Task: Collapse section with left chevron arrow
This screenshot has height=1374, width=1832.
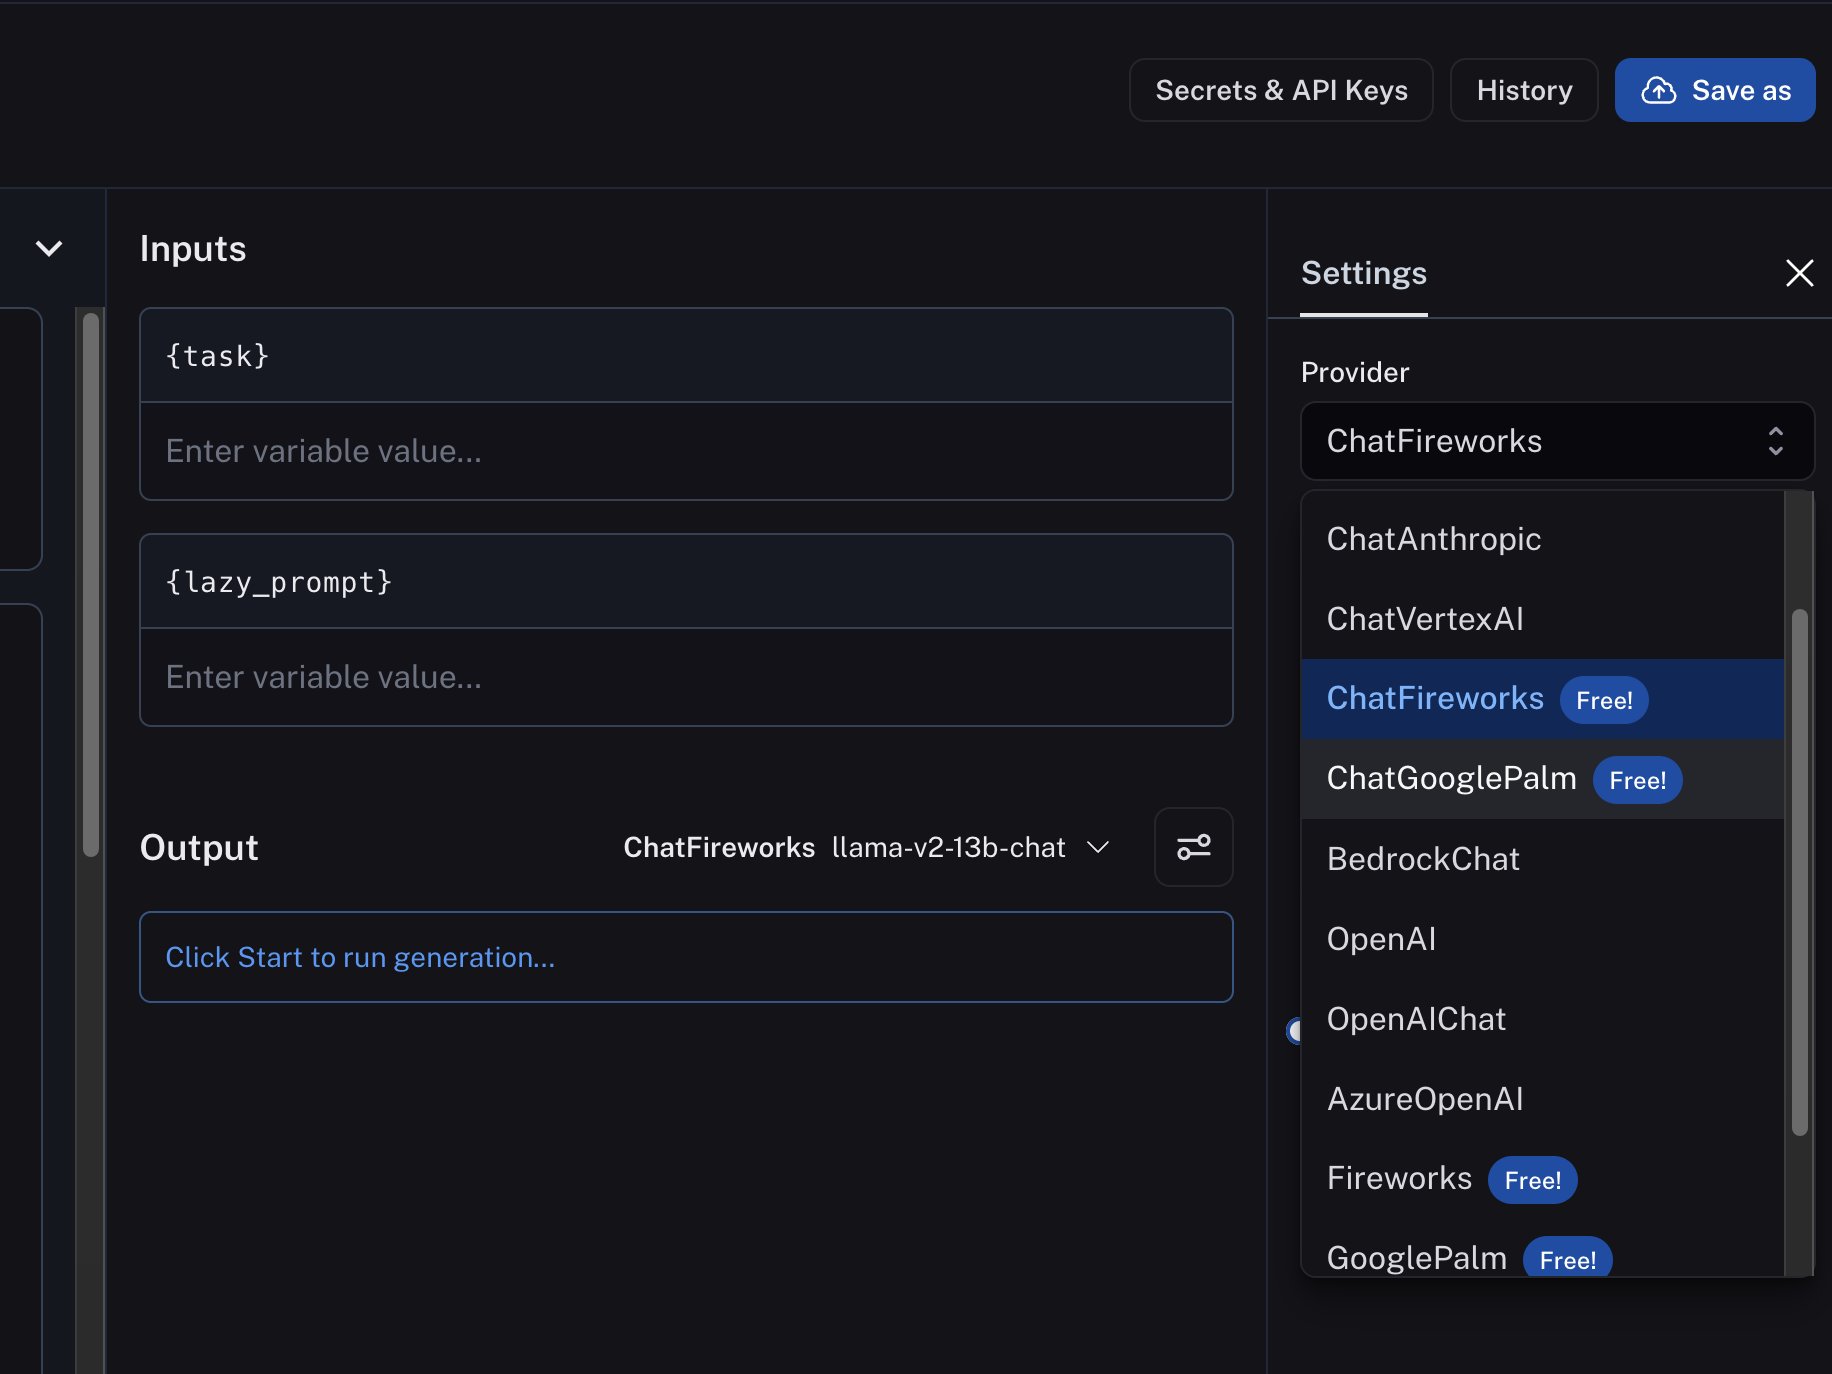Action: click(x=49, y=248)
